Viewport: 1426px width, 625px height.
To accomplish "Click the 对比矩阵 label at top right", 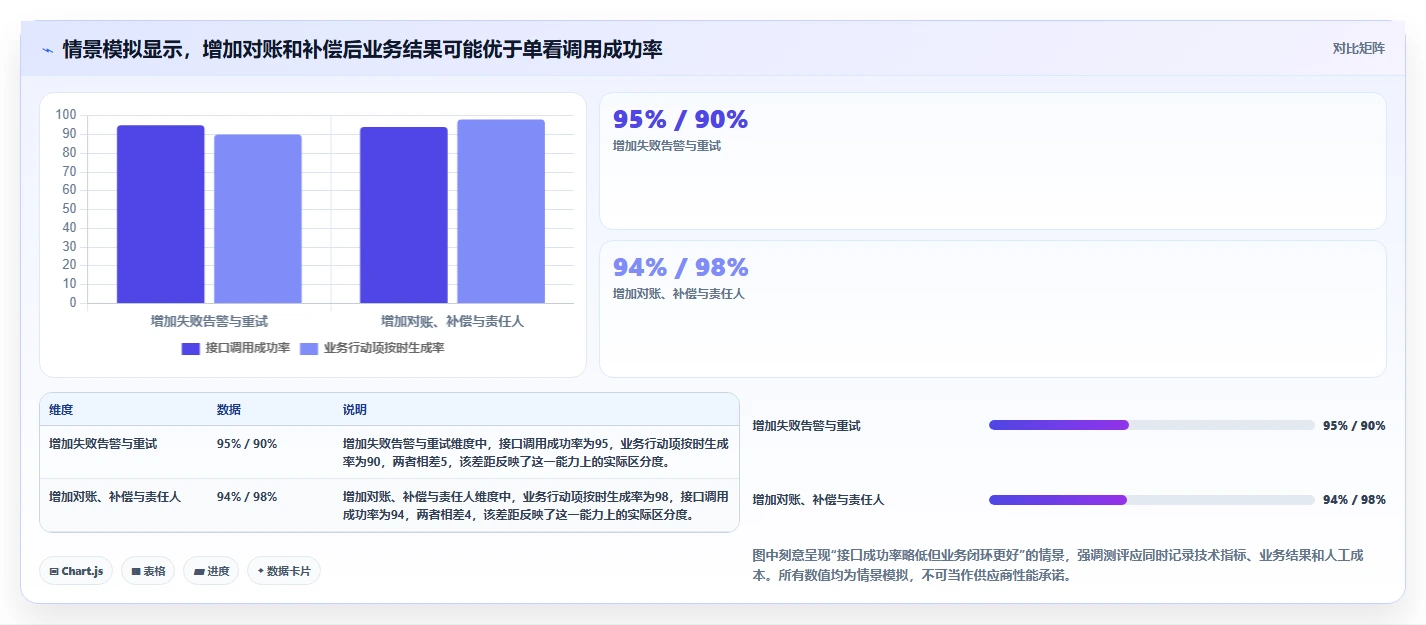I will pos(1358,48).
